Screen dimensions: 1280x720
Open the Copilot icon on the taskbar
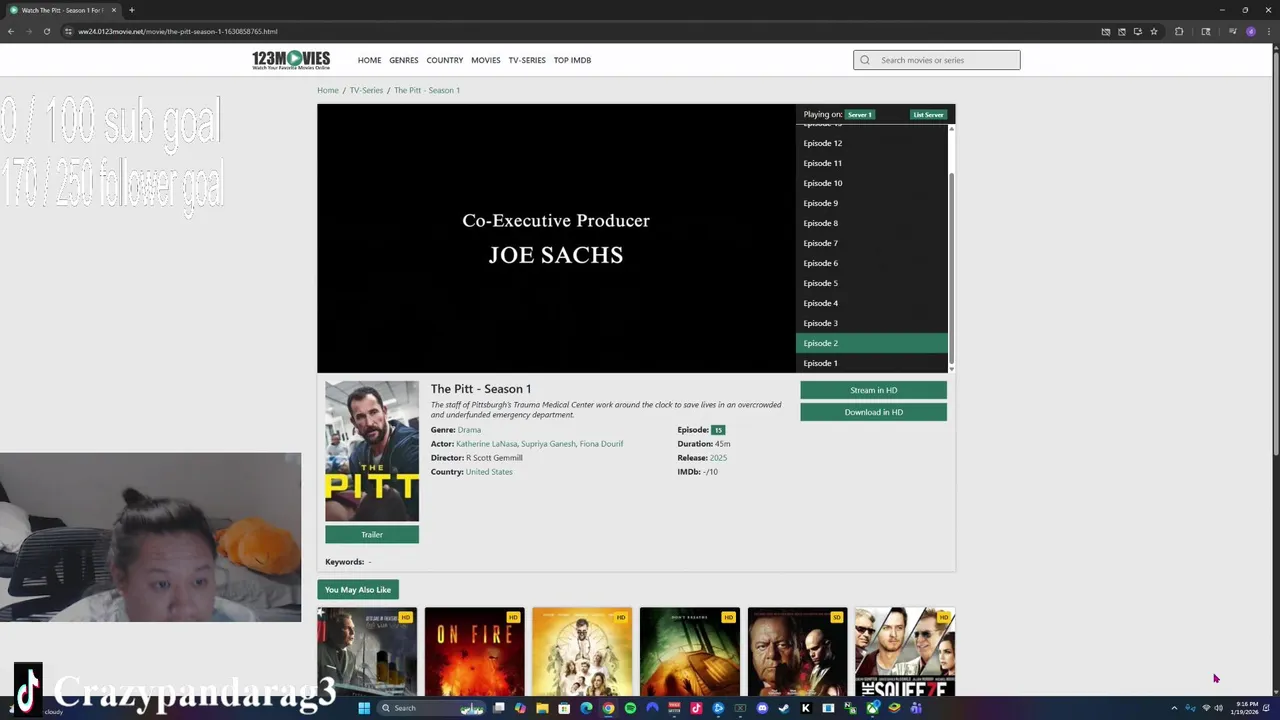pyautogui.click(x=520, y=708)
